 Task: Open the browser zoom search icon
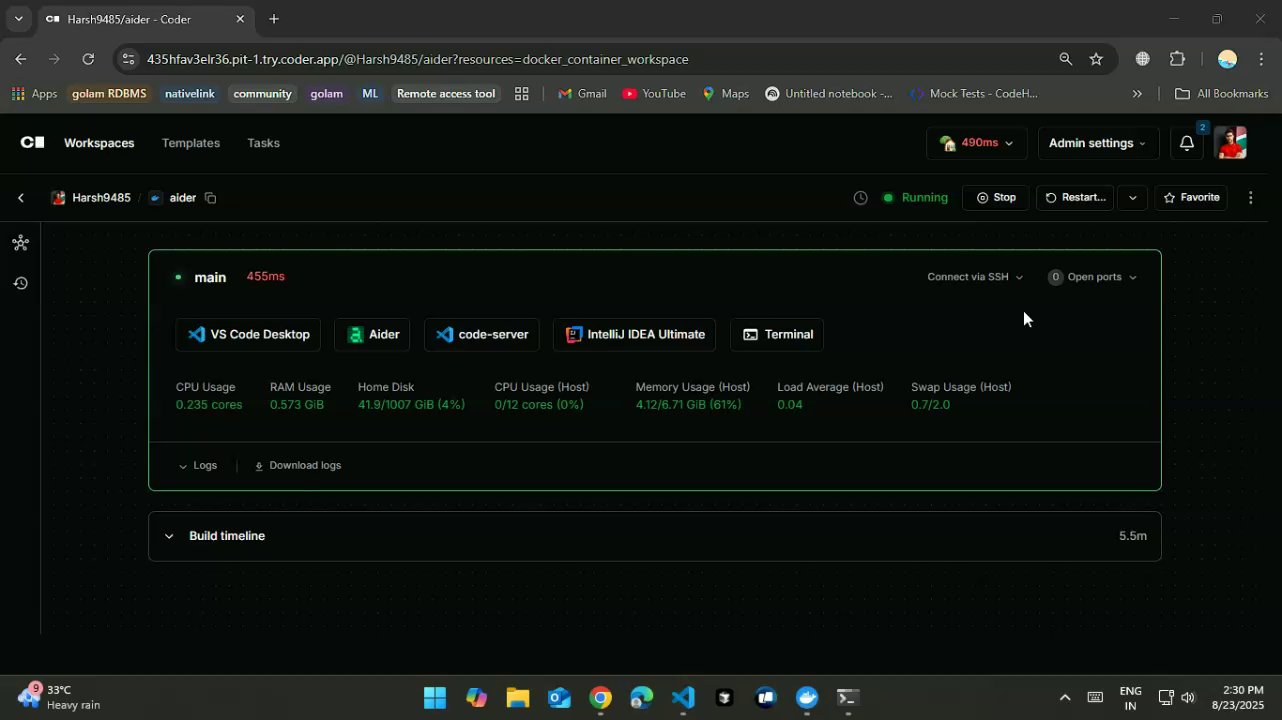pos(1066,59)
